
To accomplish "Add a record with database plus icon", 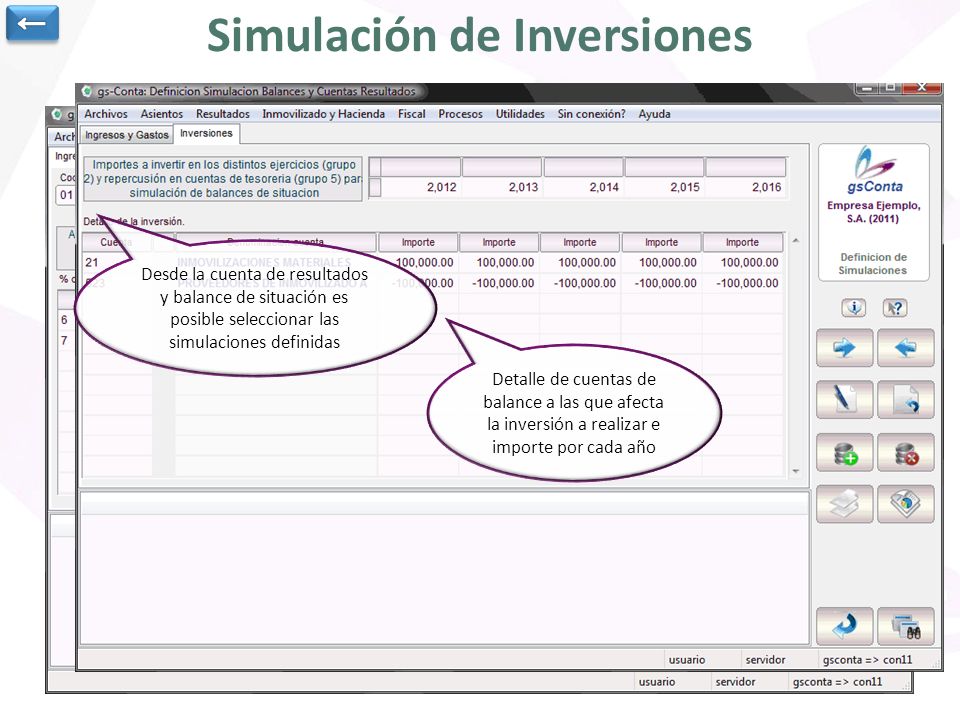I will (844, 452).
